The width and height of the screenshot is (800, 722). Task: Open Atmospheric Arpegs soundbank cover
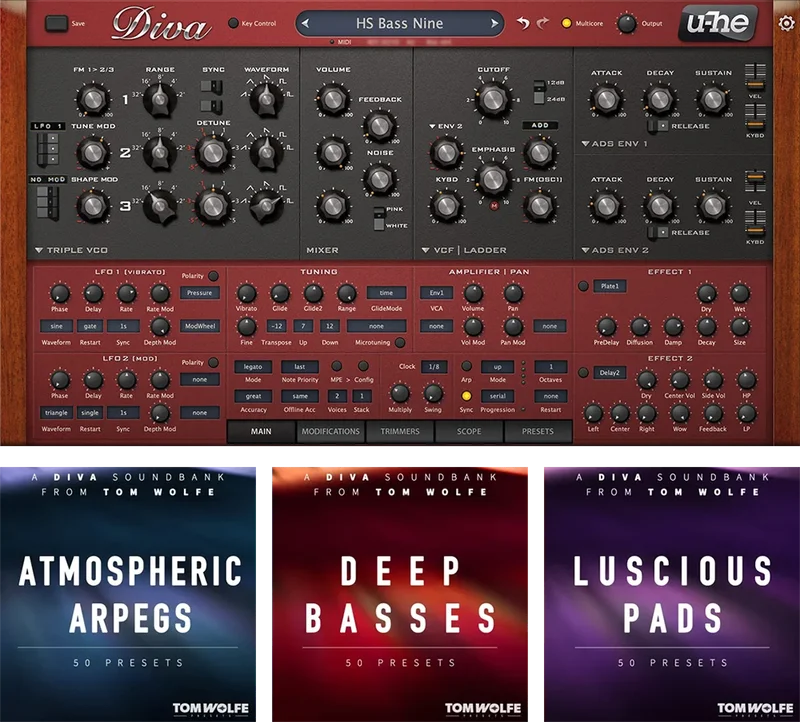128,594
